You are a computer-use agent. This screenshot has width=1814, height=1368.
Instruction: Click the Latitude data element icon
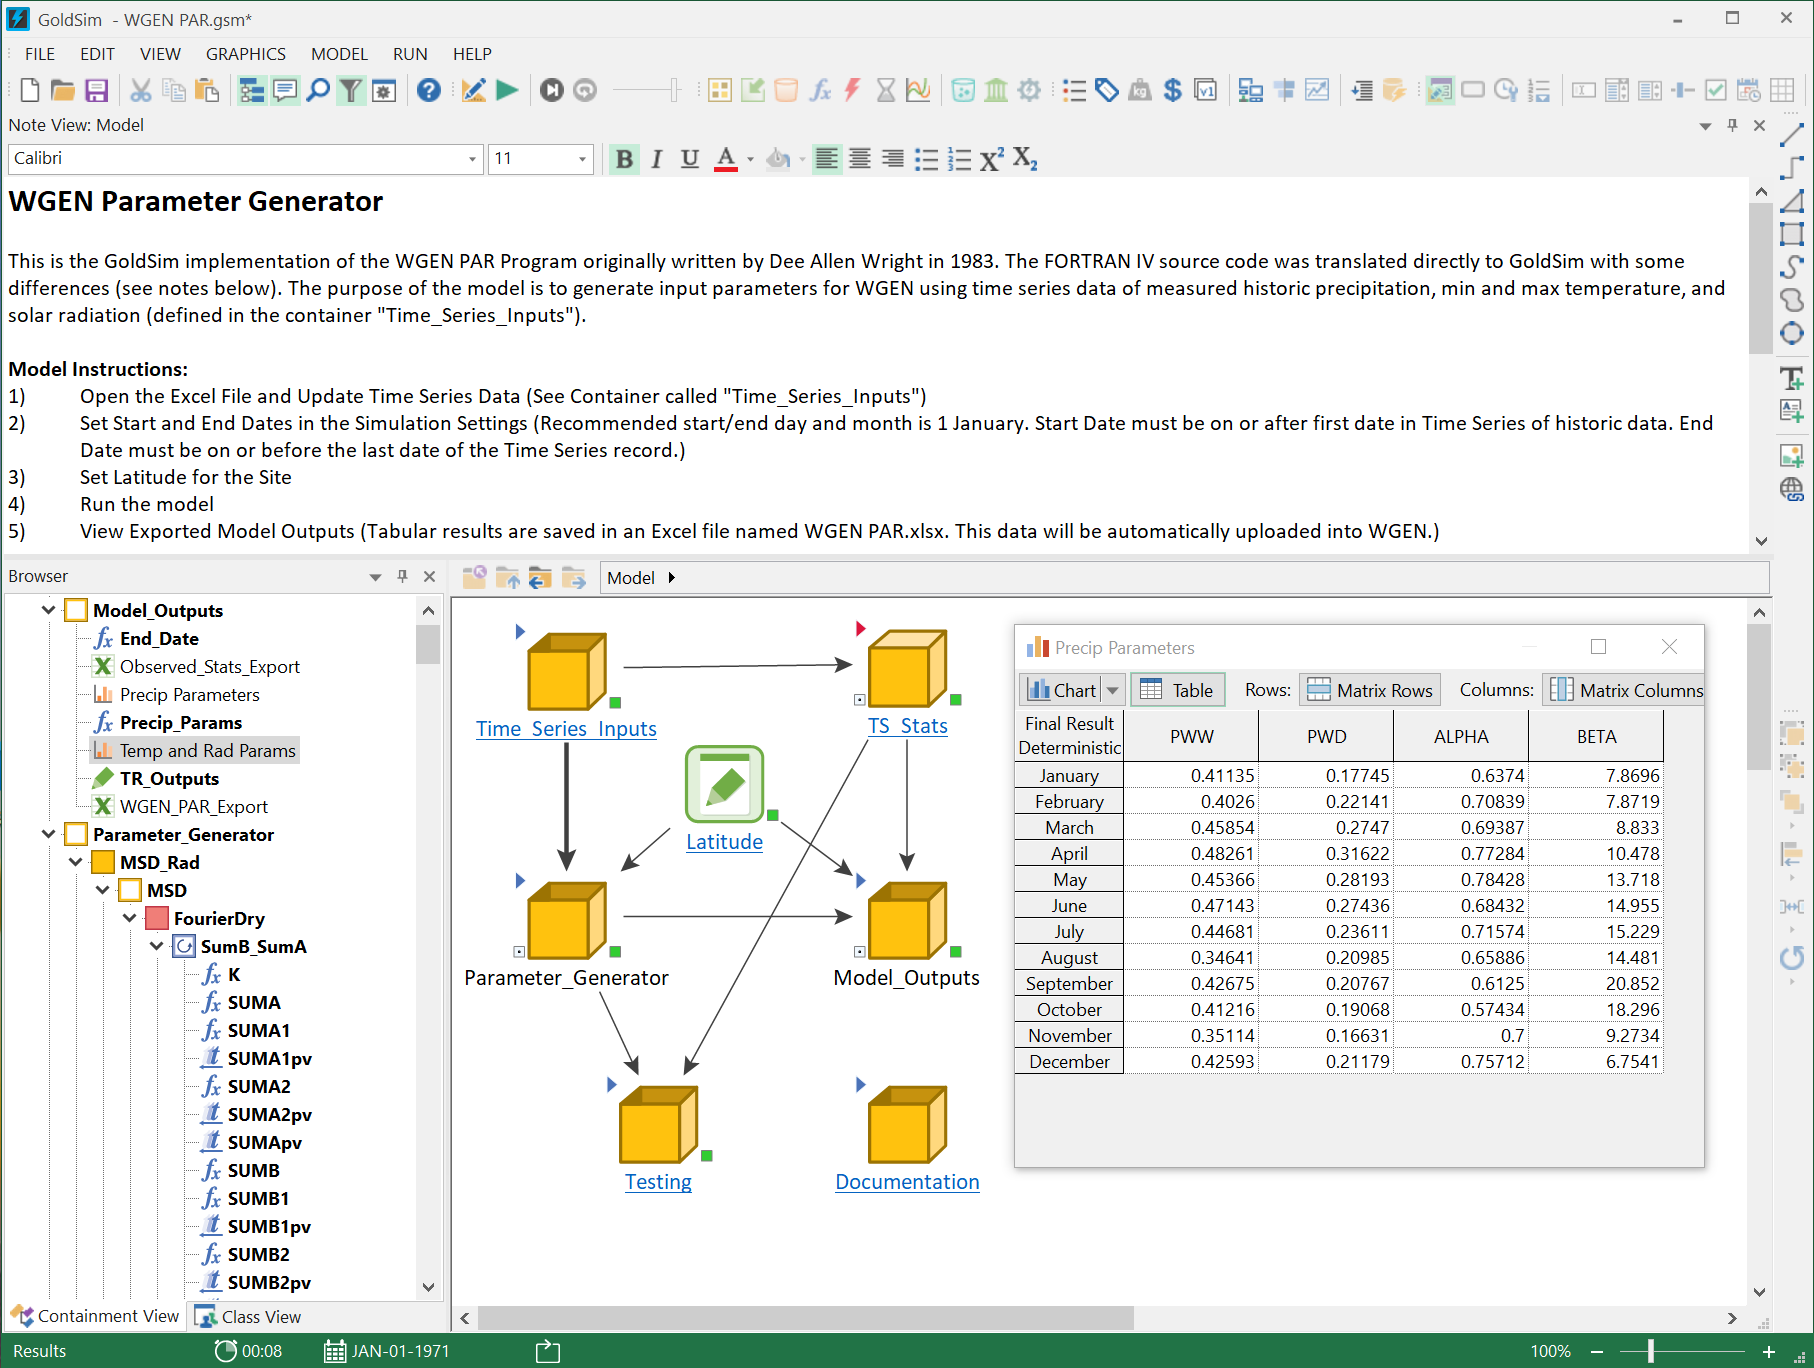[725, 785]
